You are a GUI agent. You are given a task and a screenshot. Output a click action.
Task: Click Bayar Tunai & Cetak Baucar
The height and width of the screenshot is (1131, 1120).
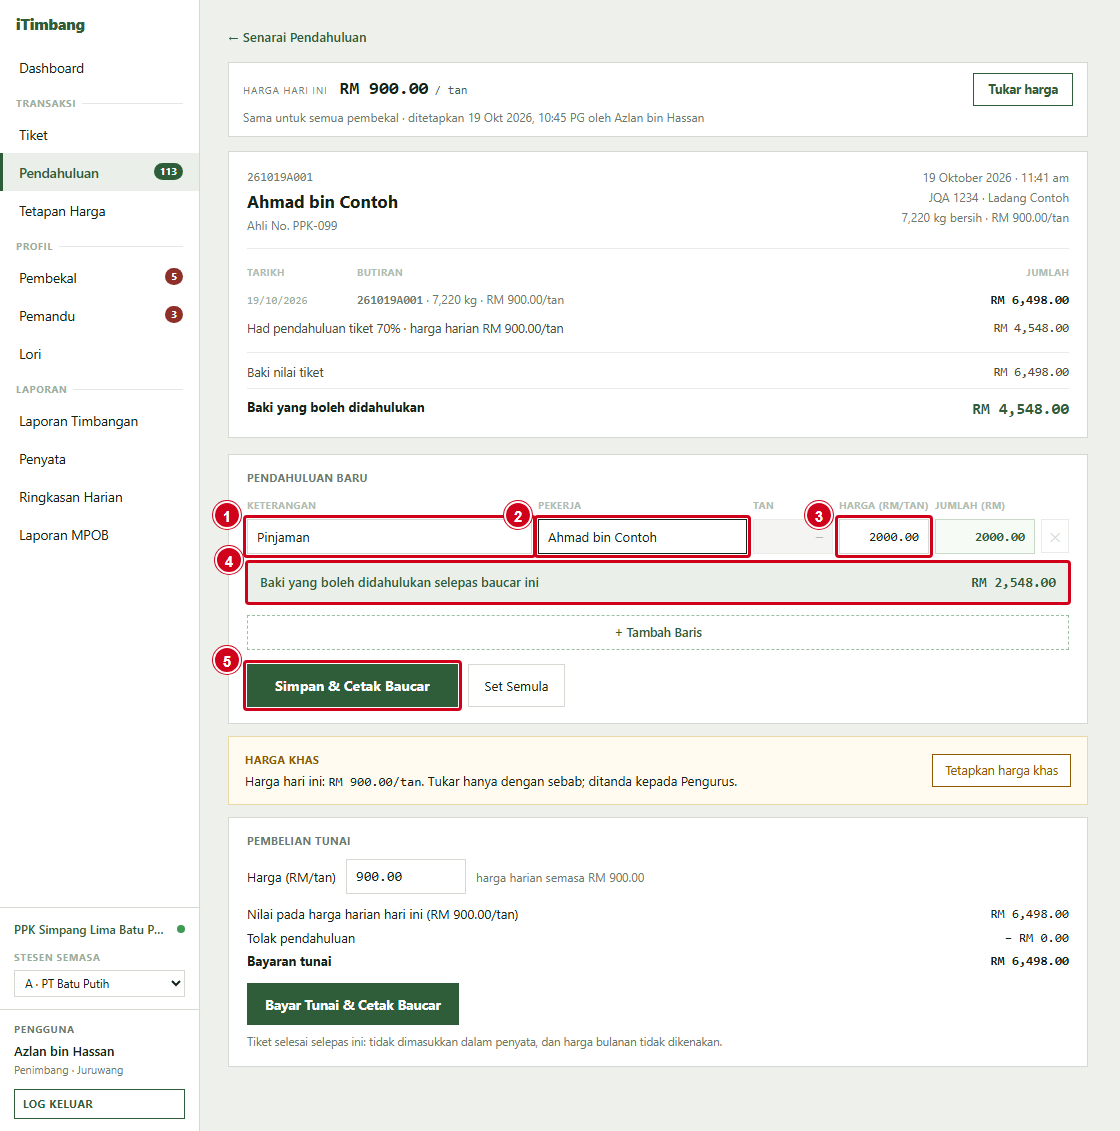tap(353, 1004)
